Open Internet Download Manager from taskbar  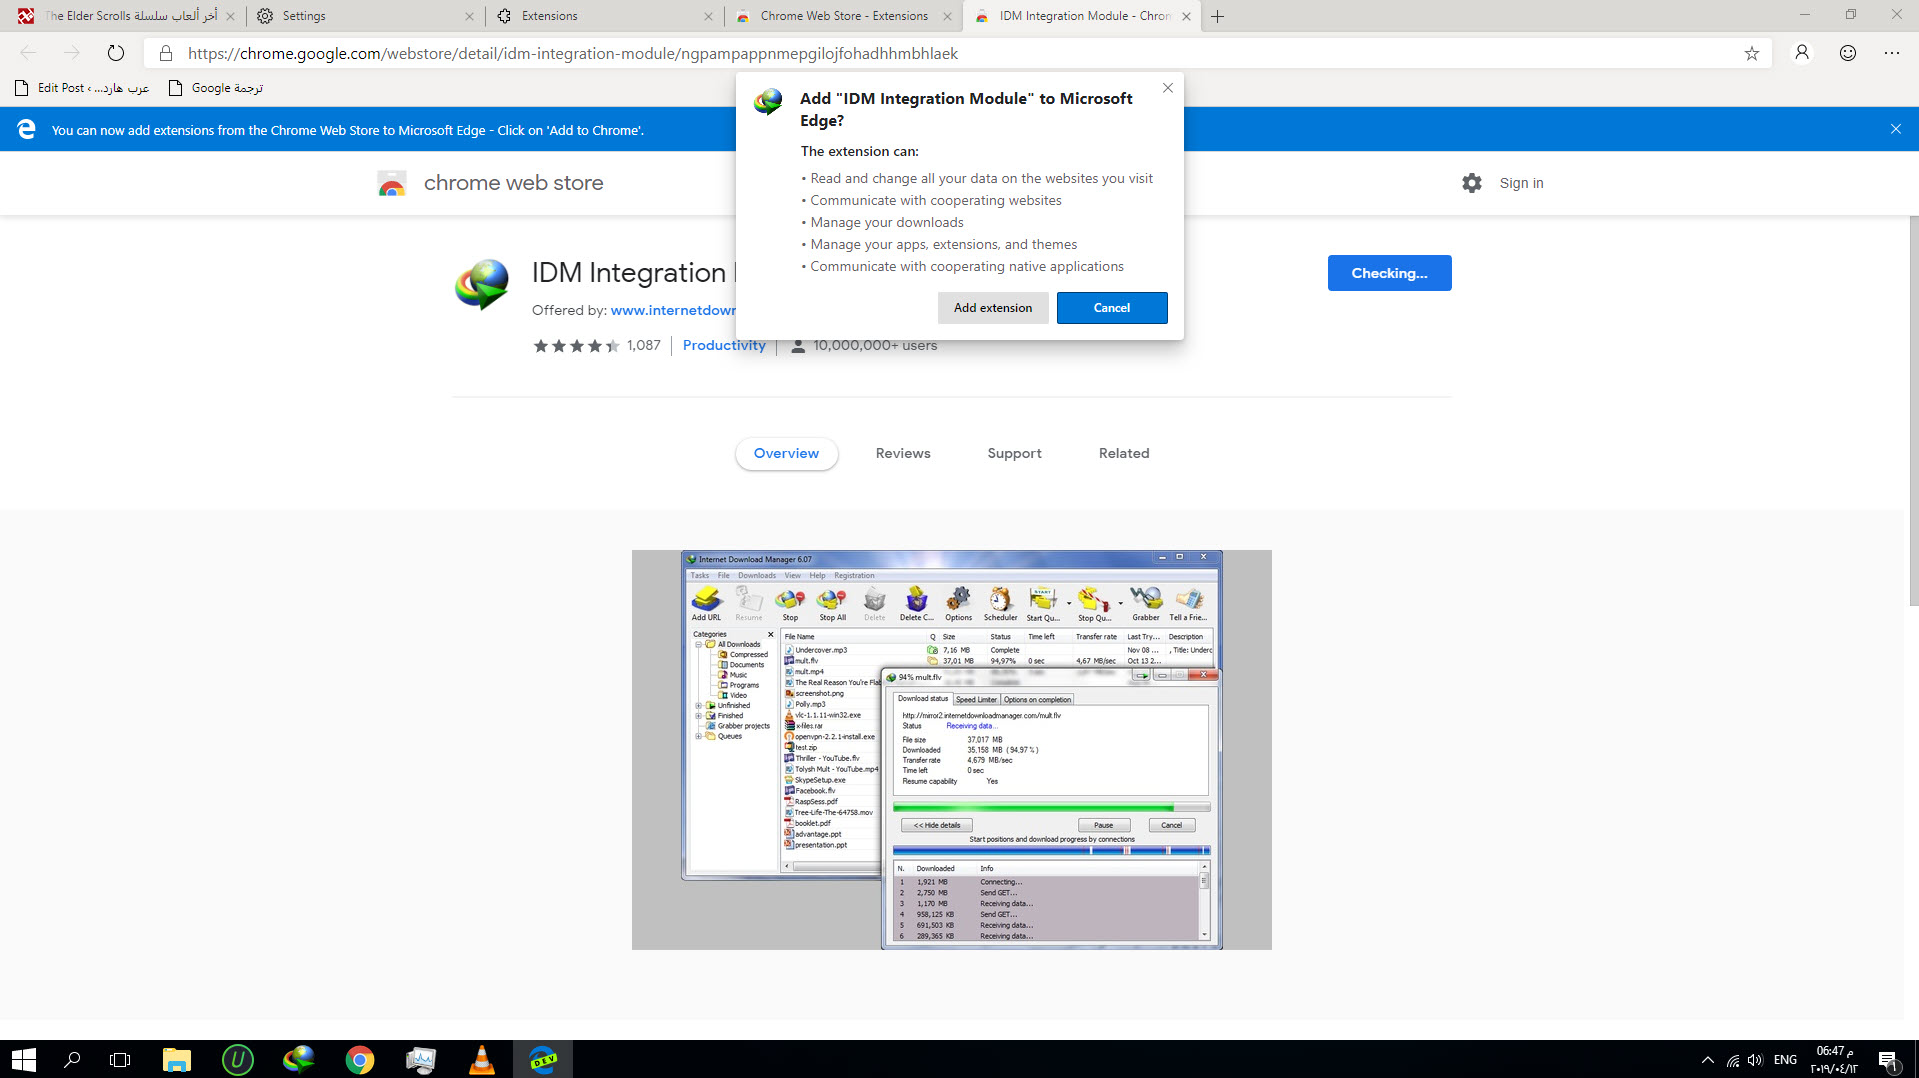pos(298,1059)
